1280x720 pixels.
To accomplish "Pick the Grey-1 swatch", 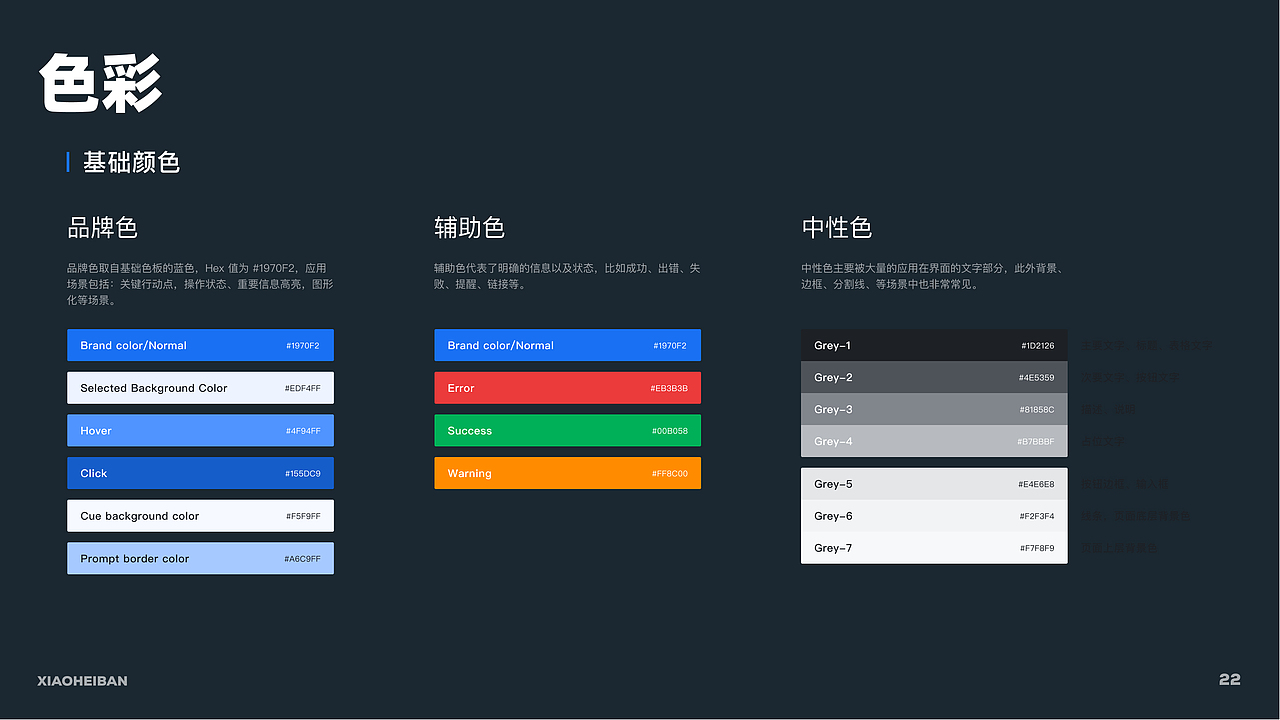I will (x=934, y=346).
